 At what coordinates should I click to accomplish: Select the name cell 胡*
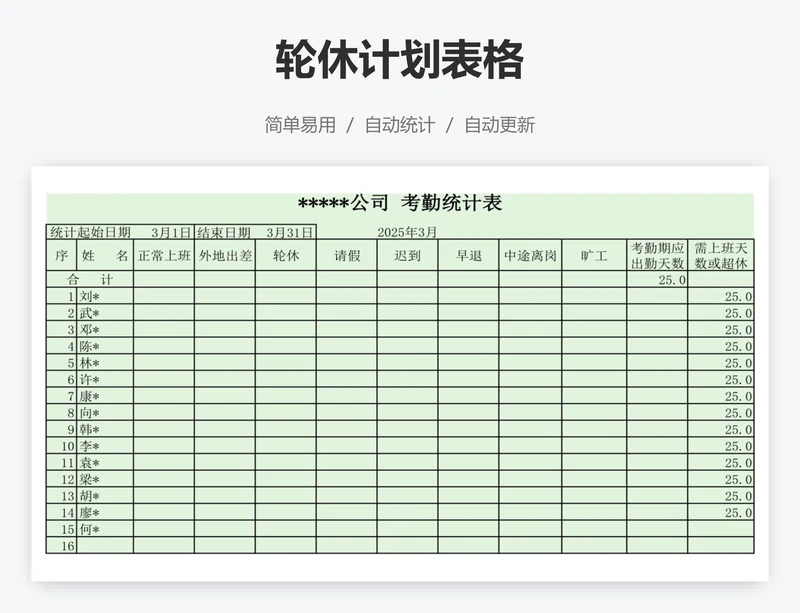click(105, 496)
